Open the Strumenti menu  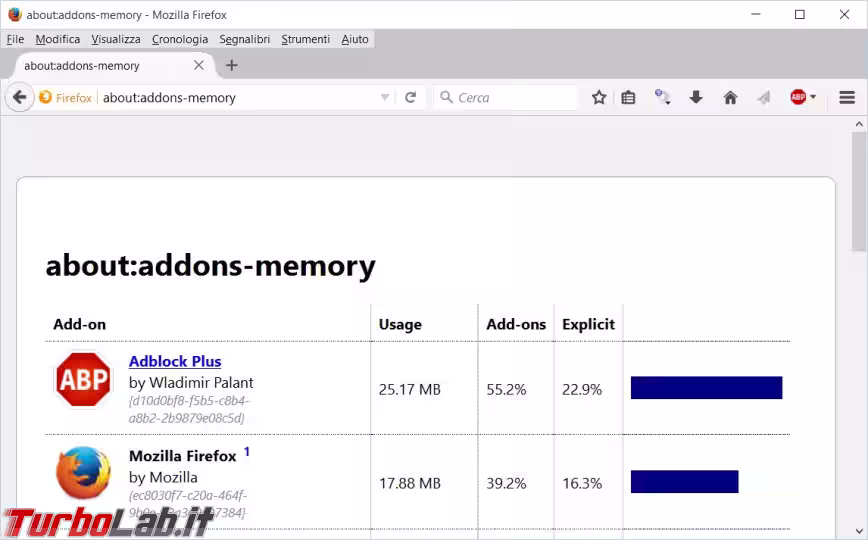(306, 39)
